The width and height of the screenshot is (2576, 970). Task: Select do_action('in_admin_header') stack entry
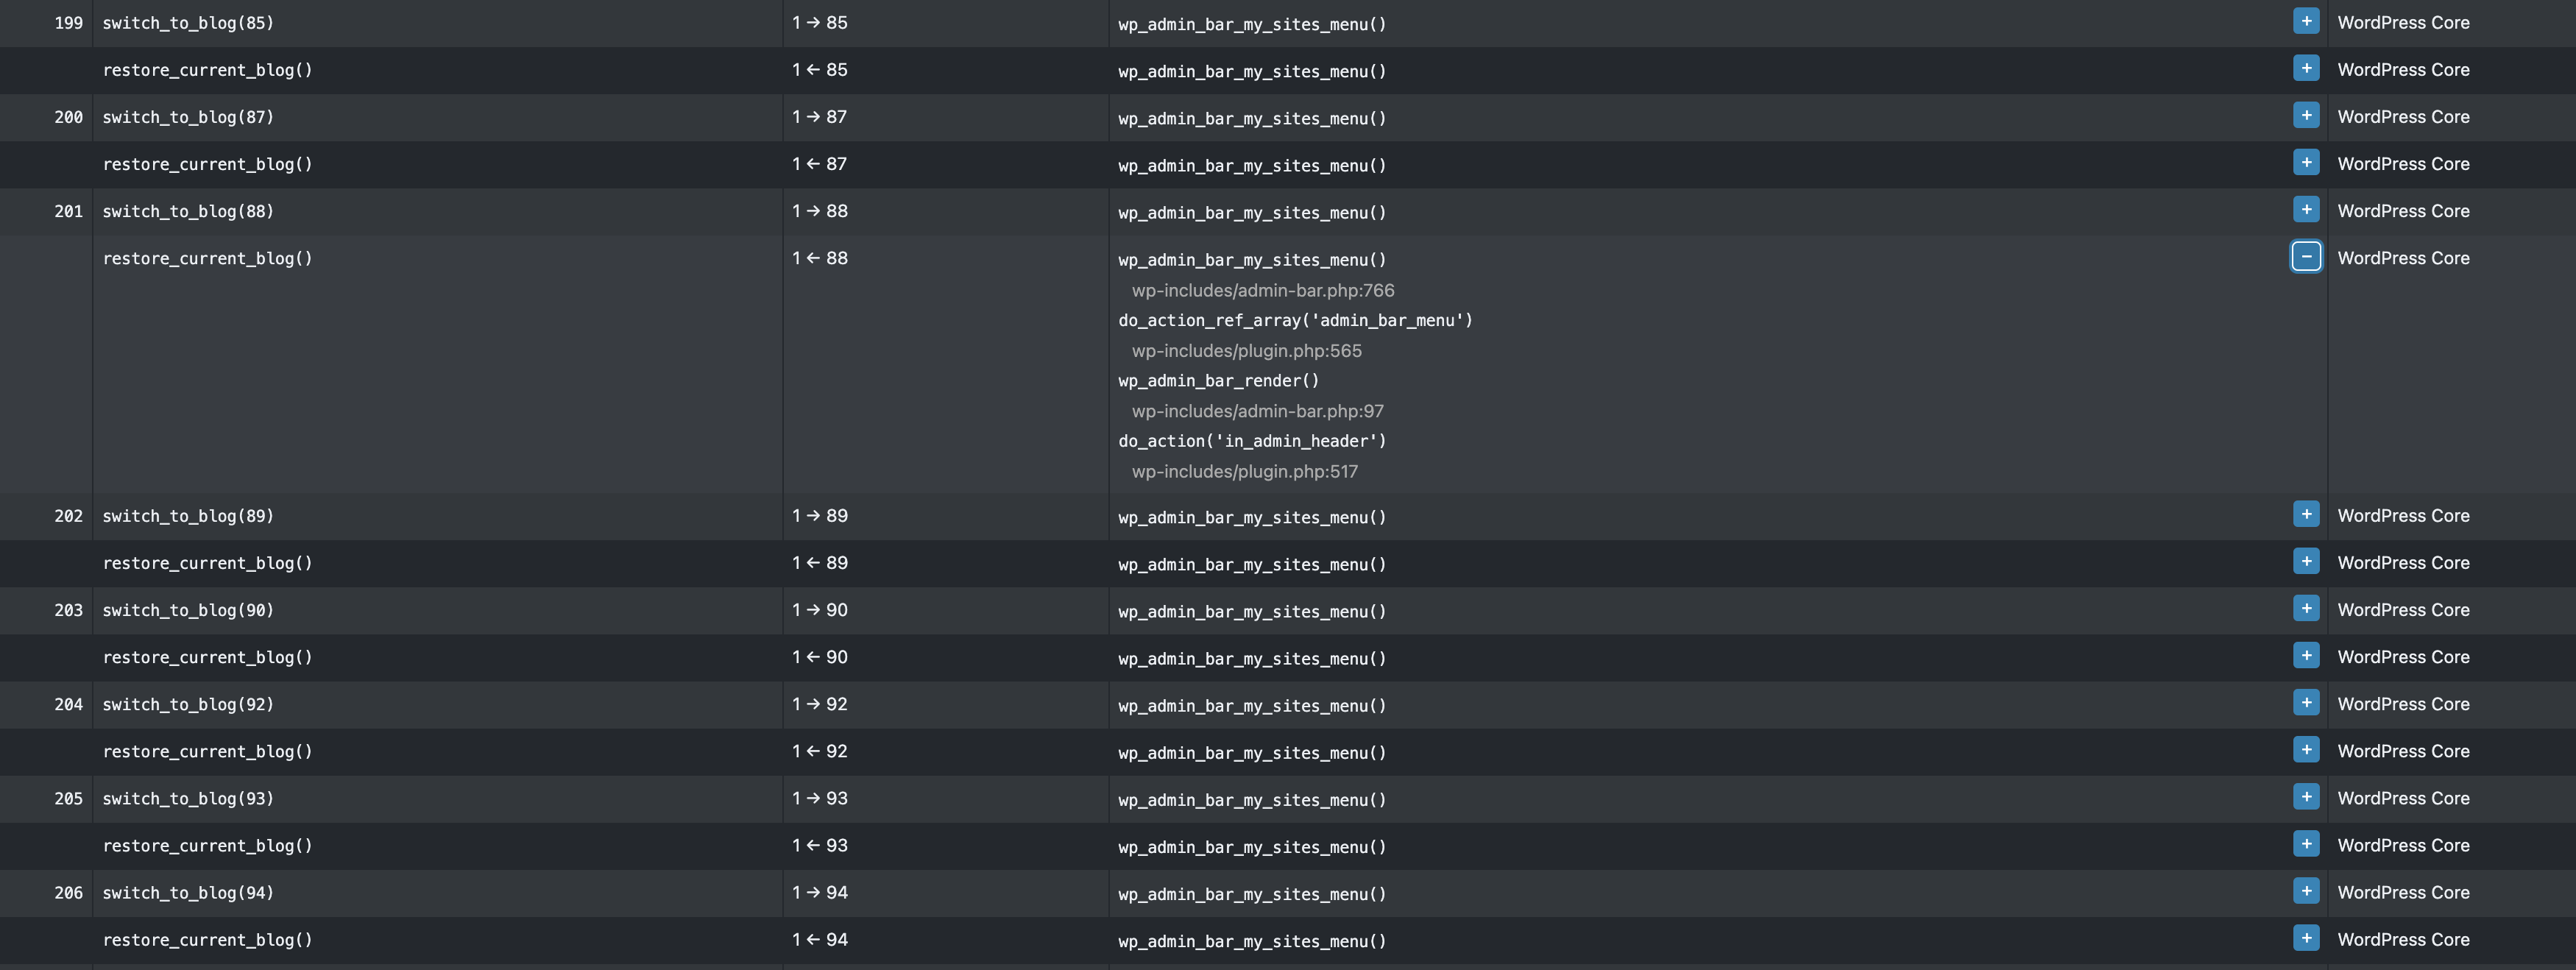[x=1252, y=441]
